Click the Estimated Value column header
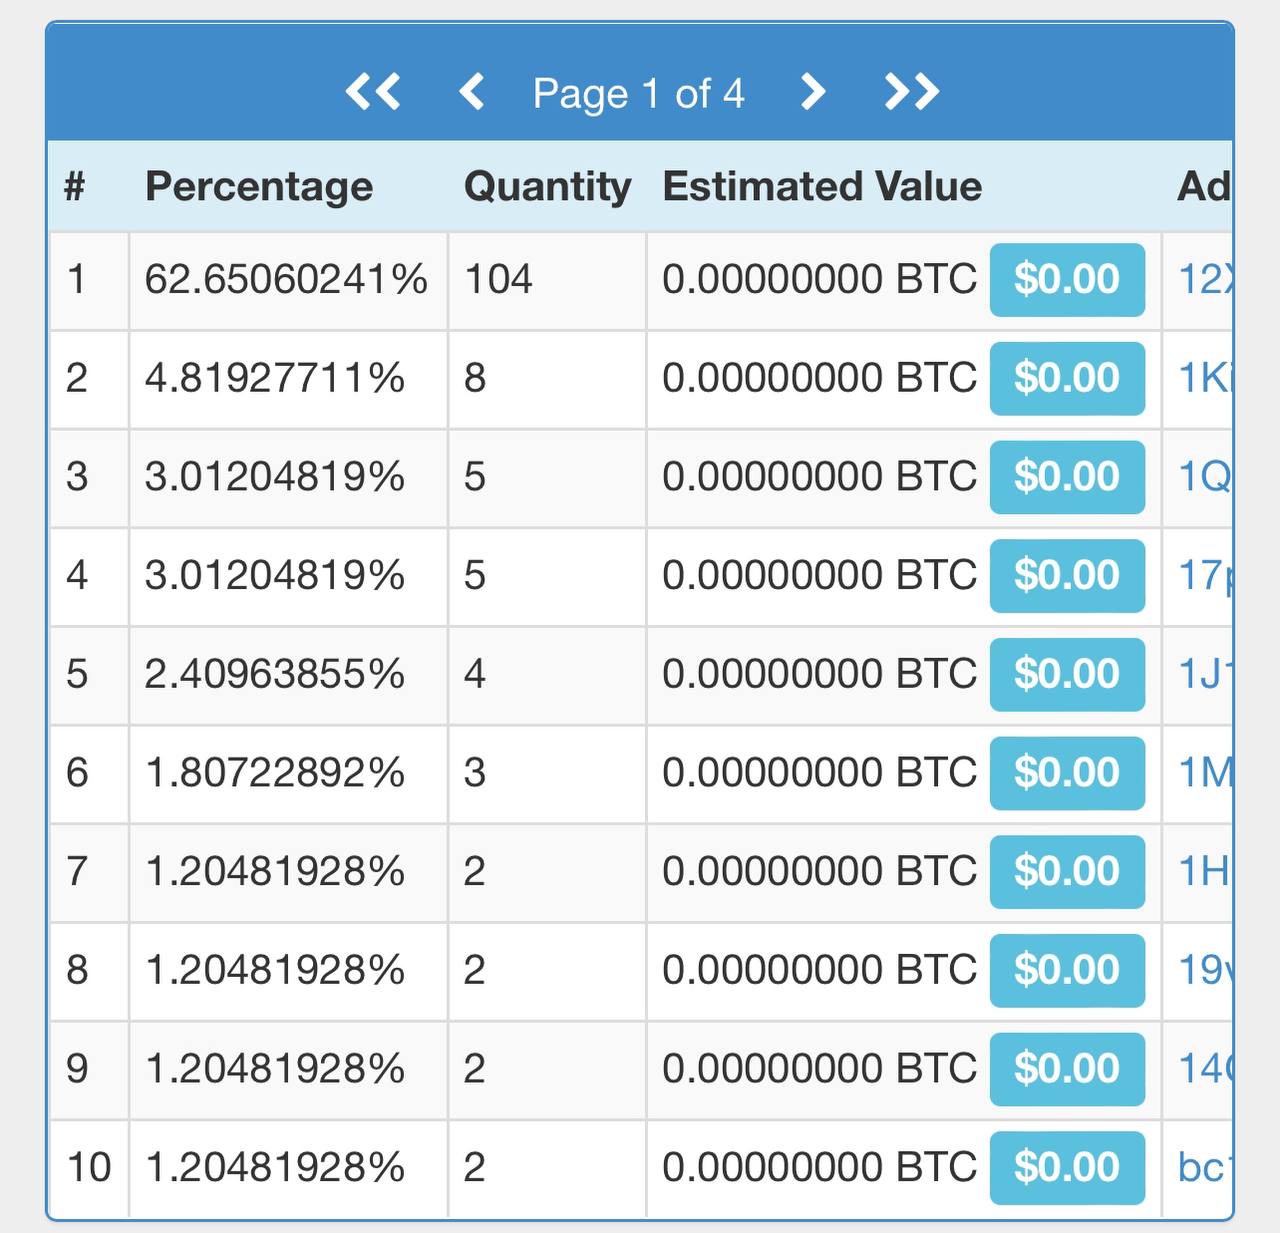 point(822,187)
